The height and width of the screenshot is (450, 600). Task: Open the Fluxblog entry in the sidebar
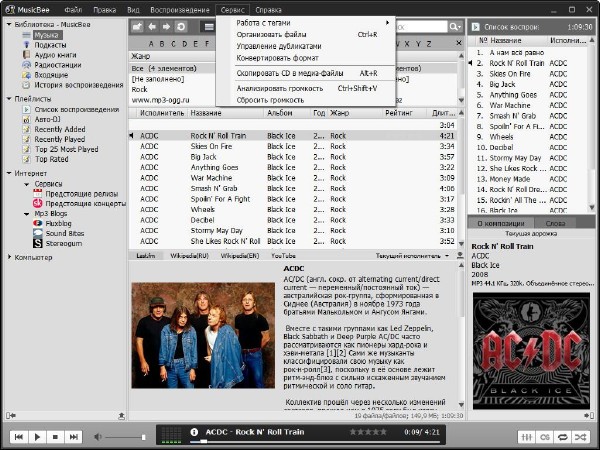click(x=58, y=222)
